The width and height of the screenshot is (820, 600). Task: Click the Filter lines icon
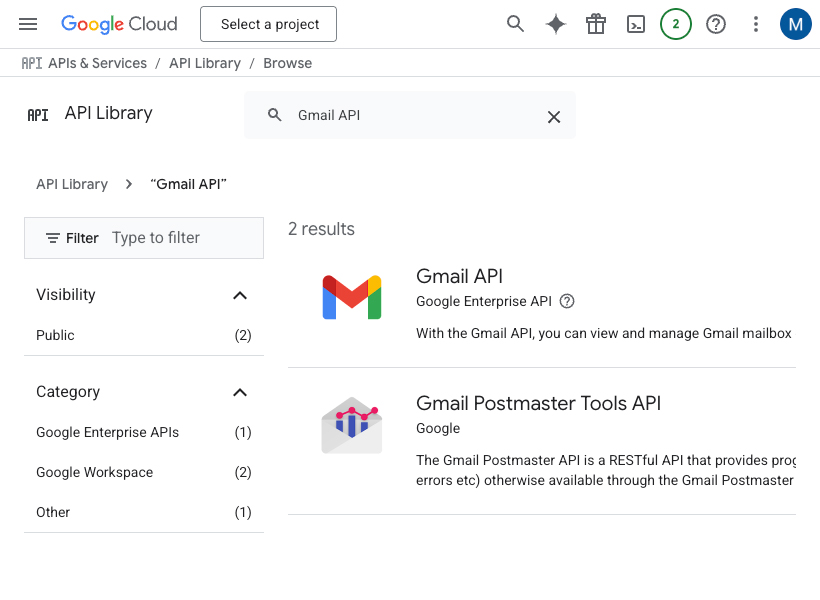[53, 238]
